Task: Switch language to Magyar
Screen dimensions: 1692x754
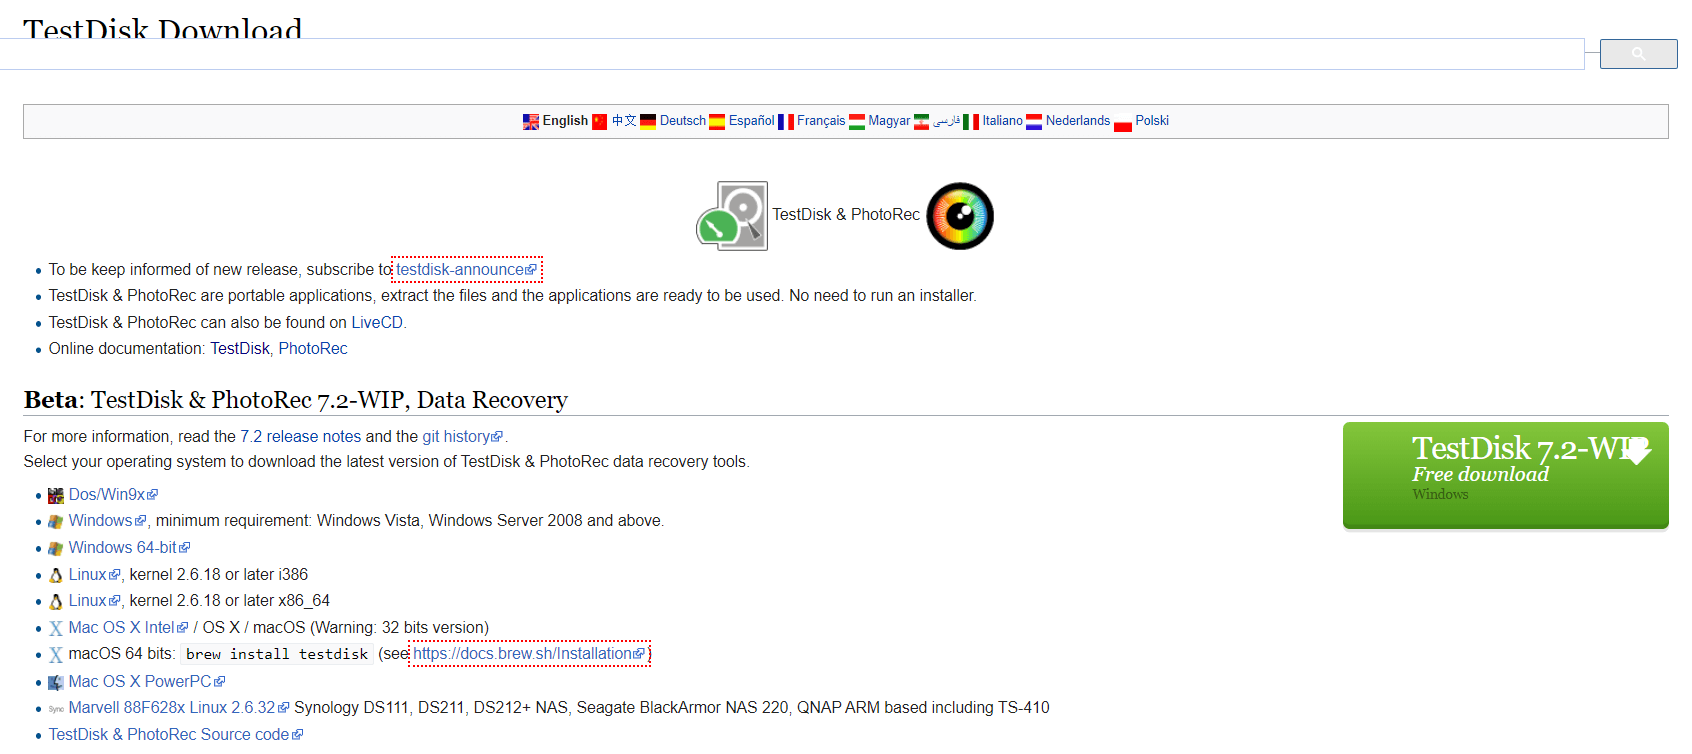Action: pos(889,121)
